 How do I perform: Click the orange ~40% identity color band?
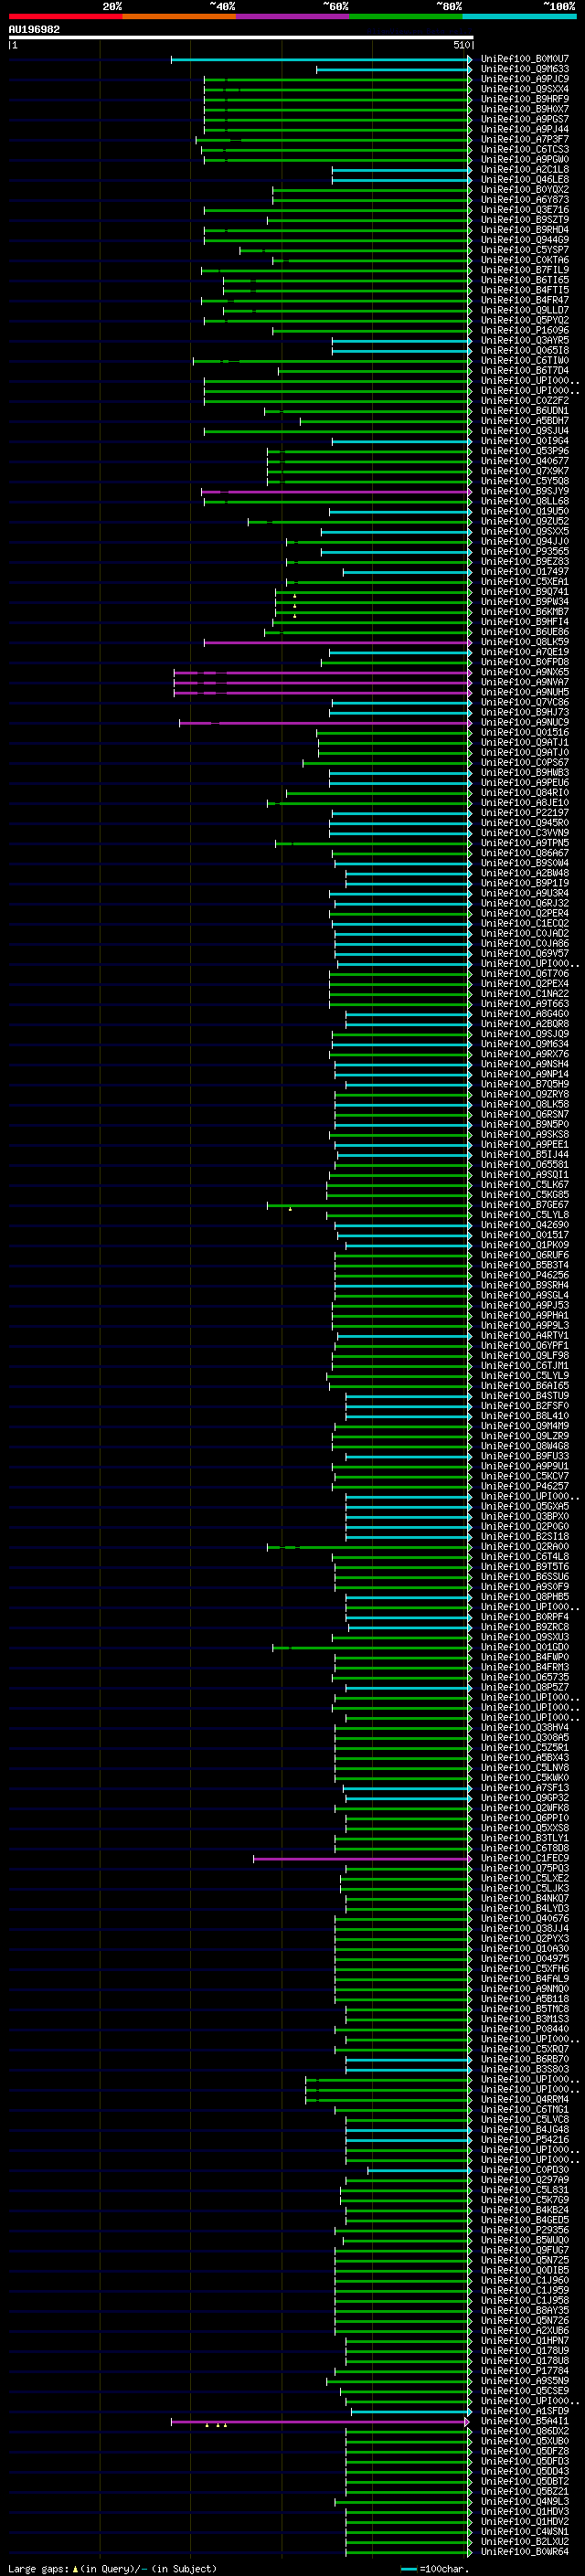tap(179, 16)
